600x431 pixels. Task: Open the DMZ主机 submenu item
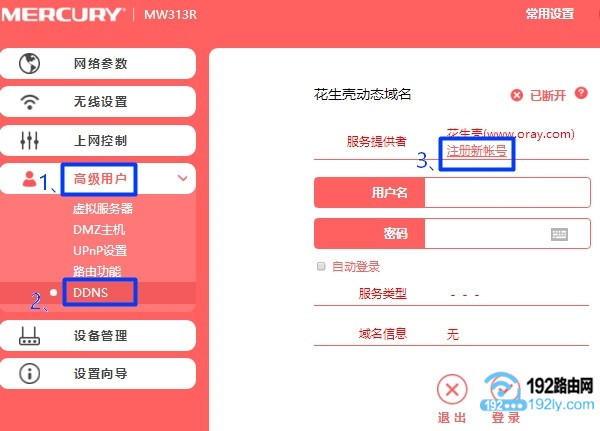[x=99, y=230]
